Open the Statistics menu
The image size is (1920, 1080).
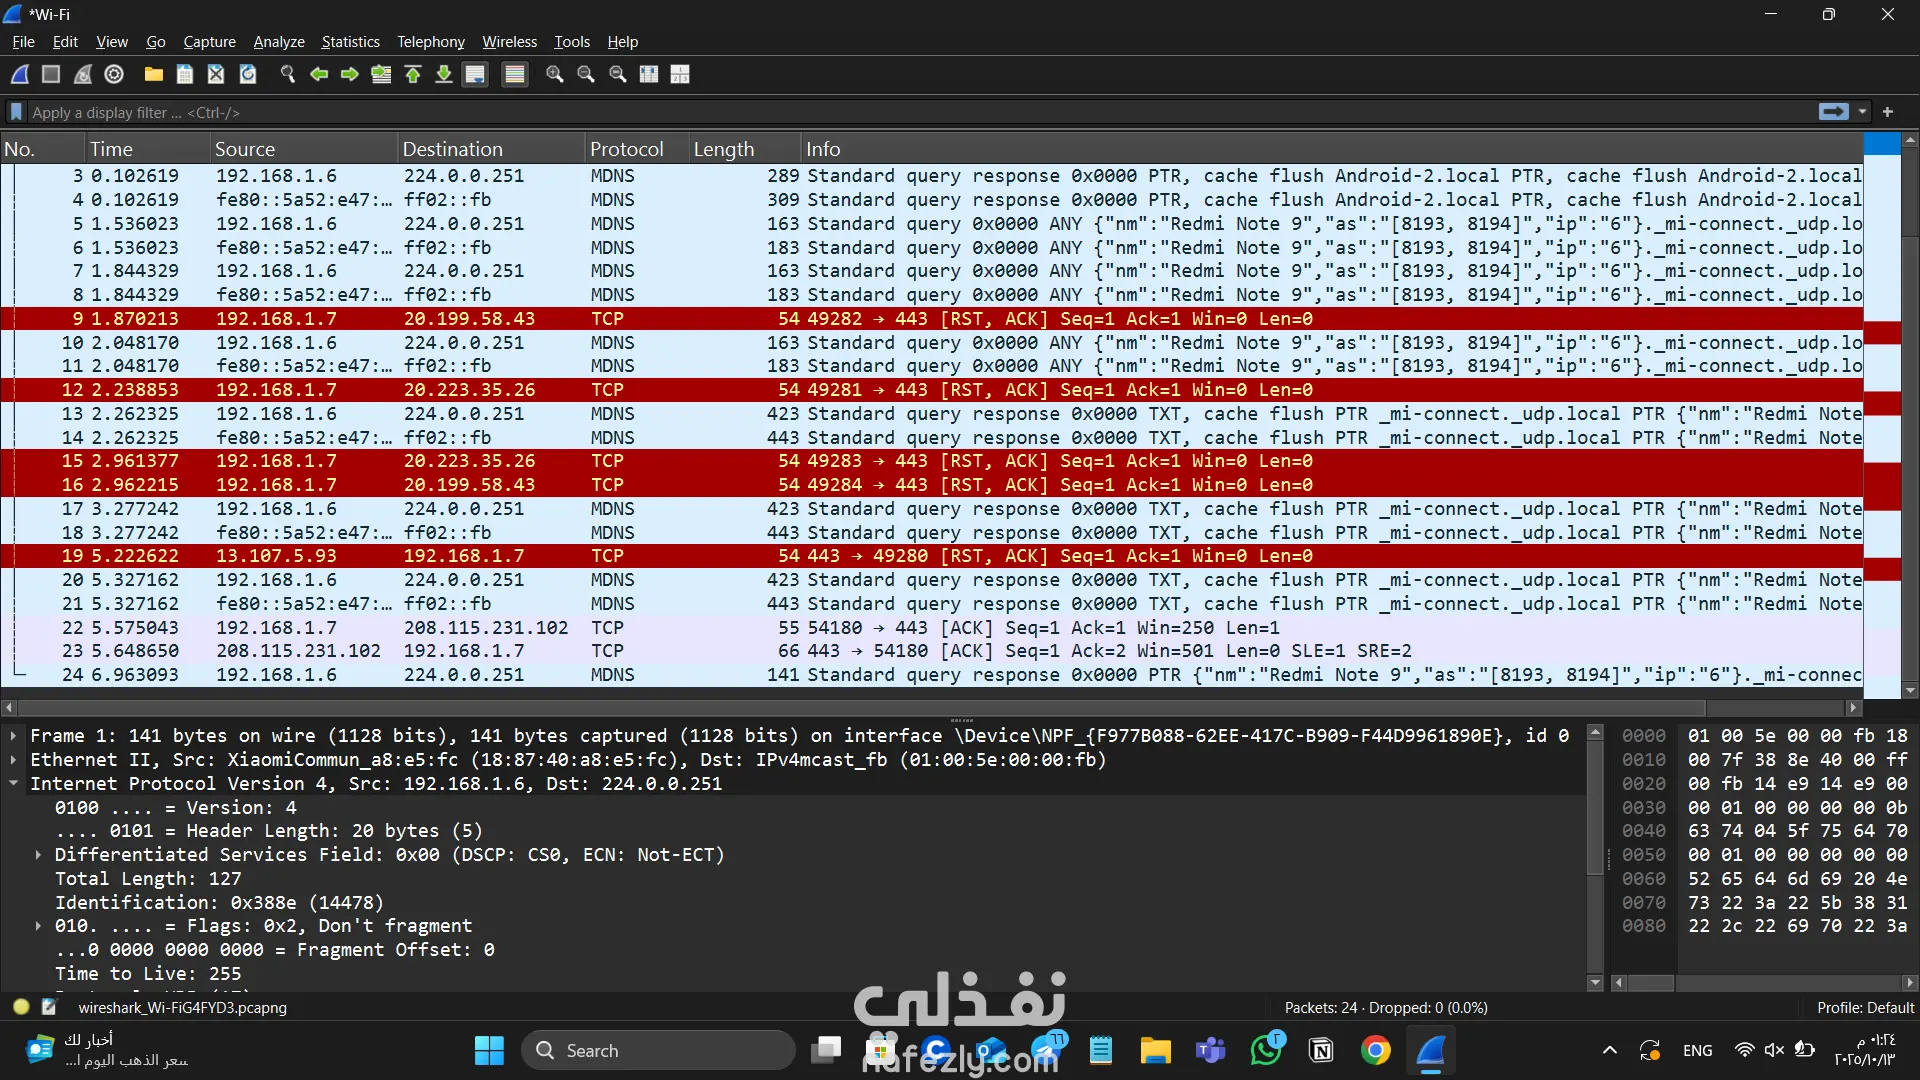point(350,42)
